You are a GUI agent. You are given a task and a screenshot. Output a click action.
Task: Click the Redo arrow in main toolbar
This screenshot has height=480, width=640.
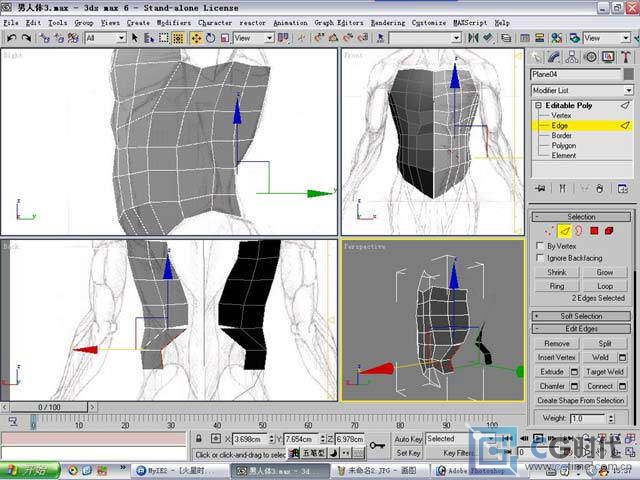(27, 38)
